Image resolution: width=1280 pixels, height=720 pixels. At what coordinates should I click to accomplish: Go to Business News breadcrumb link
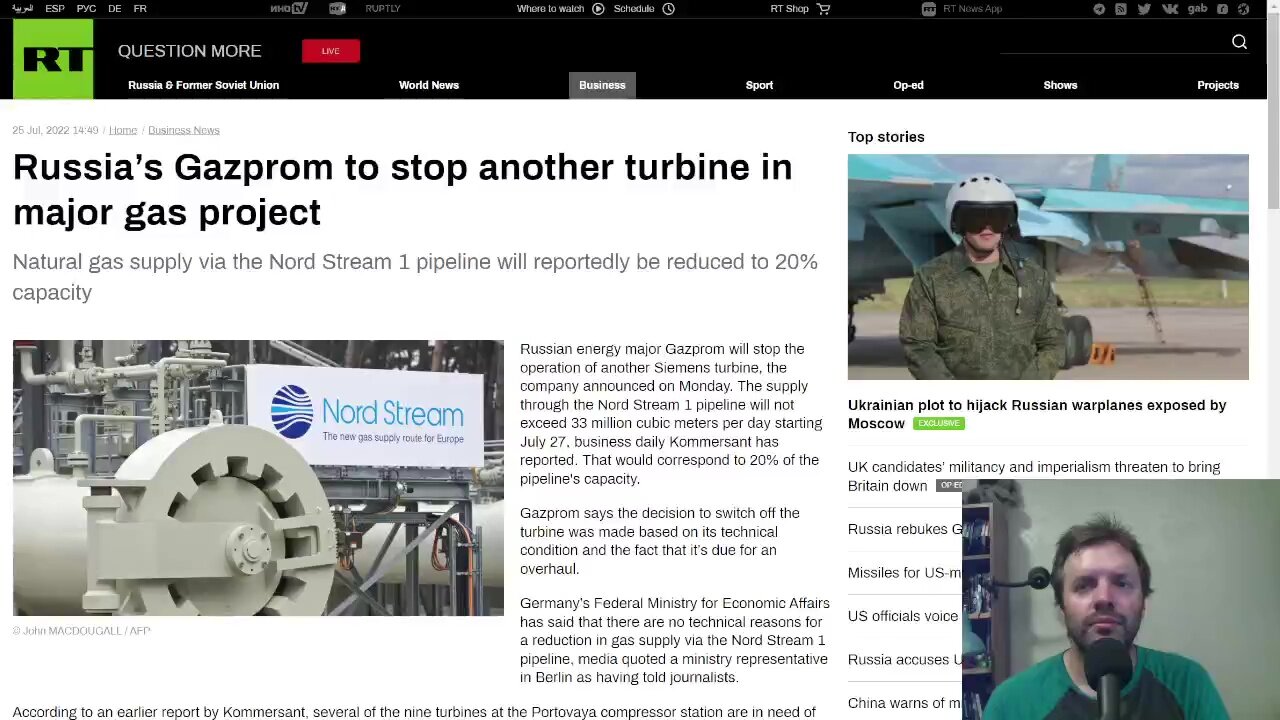click(x=184, y=130)
